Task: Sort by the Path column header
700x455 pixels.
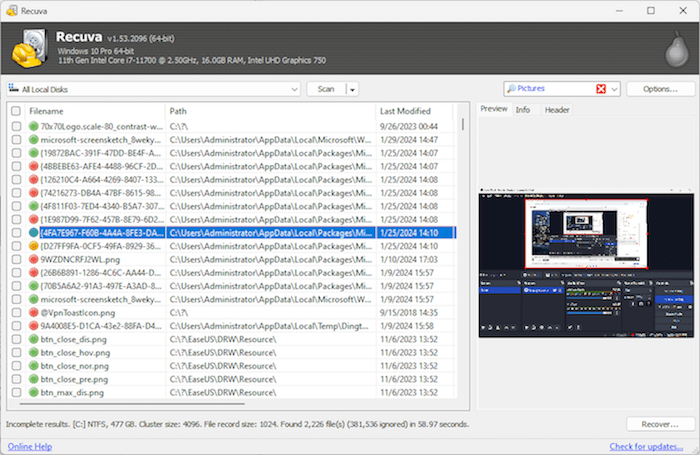Action: click(x=270, y=111)
